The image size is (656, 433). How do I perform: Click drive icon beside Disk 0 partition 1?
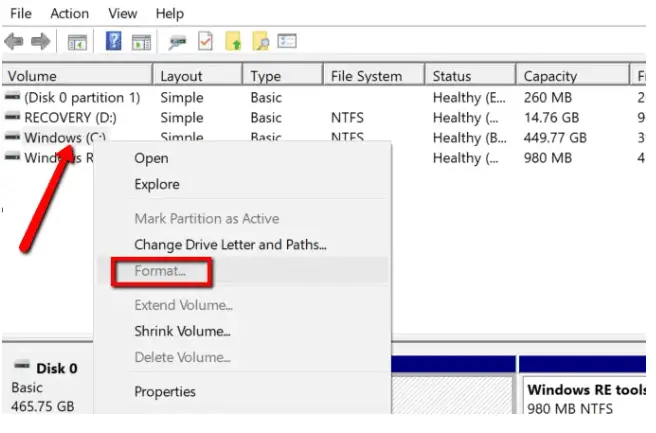click(x=13, y=97)
